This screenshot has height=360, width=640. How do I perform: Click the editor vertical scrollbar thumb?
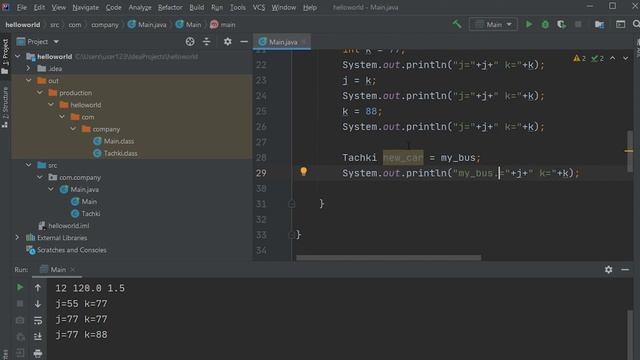pyautogui.click(x=630, y=151)
